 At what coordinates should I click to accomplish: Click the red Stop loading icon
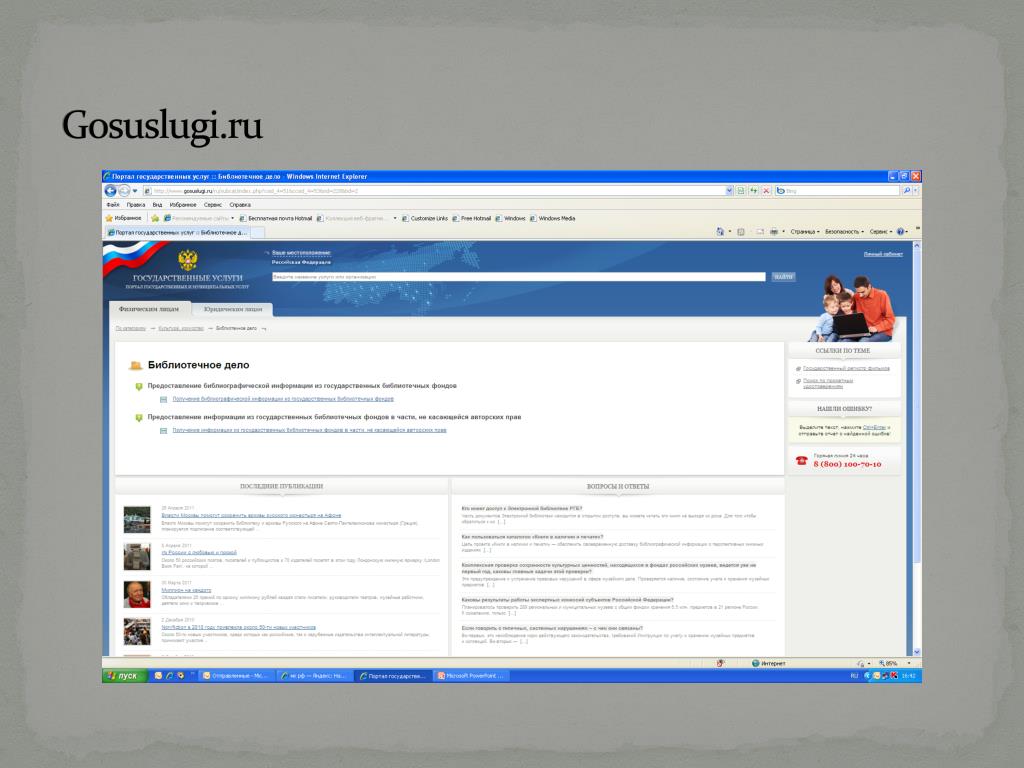point(766,191)
